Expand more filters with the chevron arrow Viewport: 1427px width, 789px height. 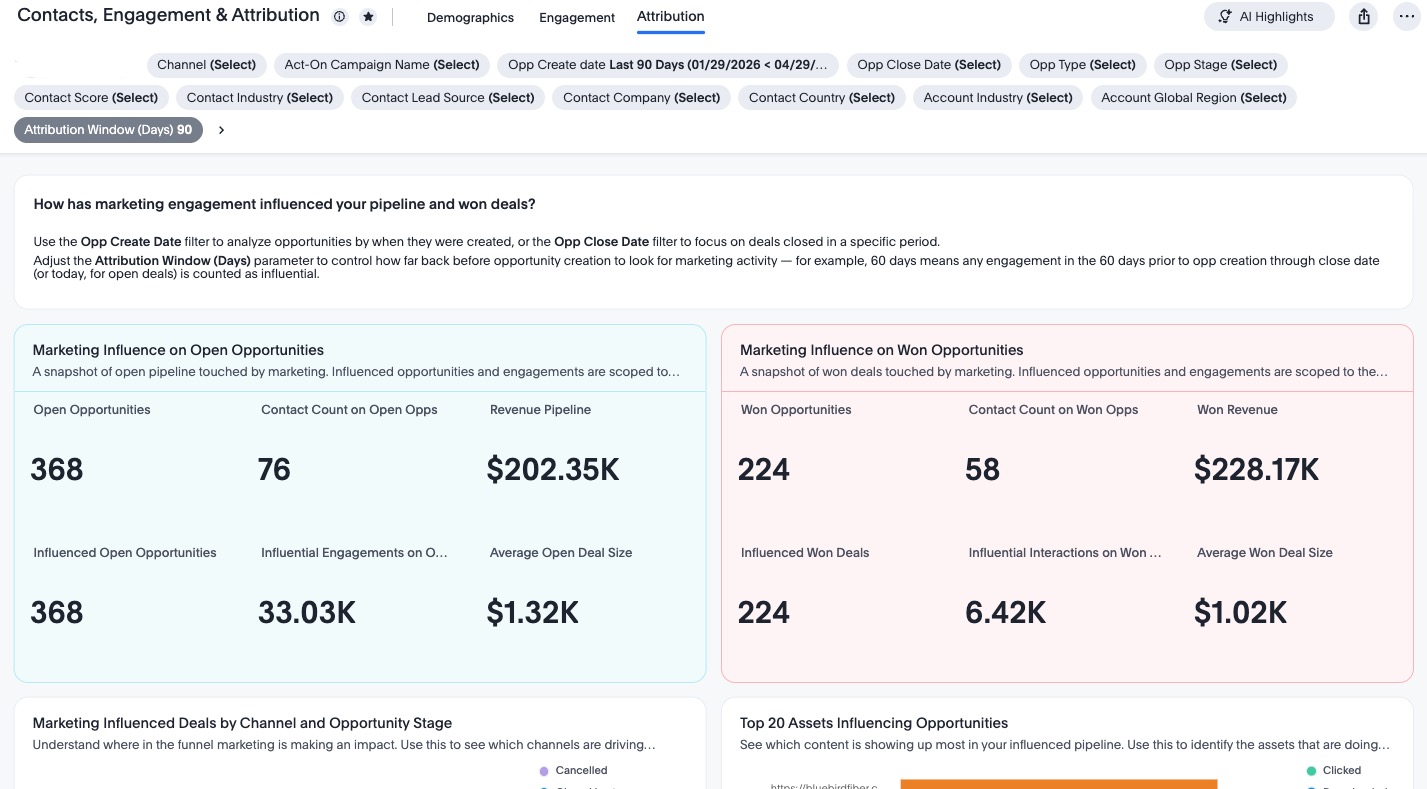tap(221, 130)
